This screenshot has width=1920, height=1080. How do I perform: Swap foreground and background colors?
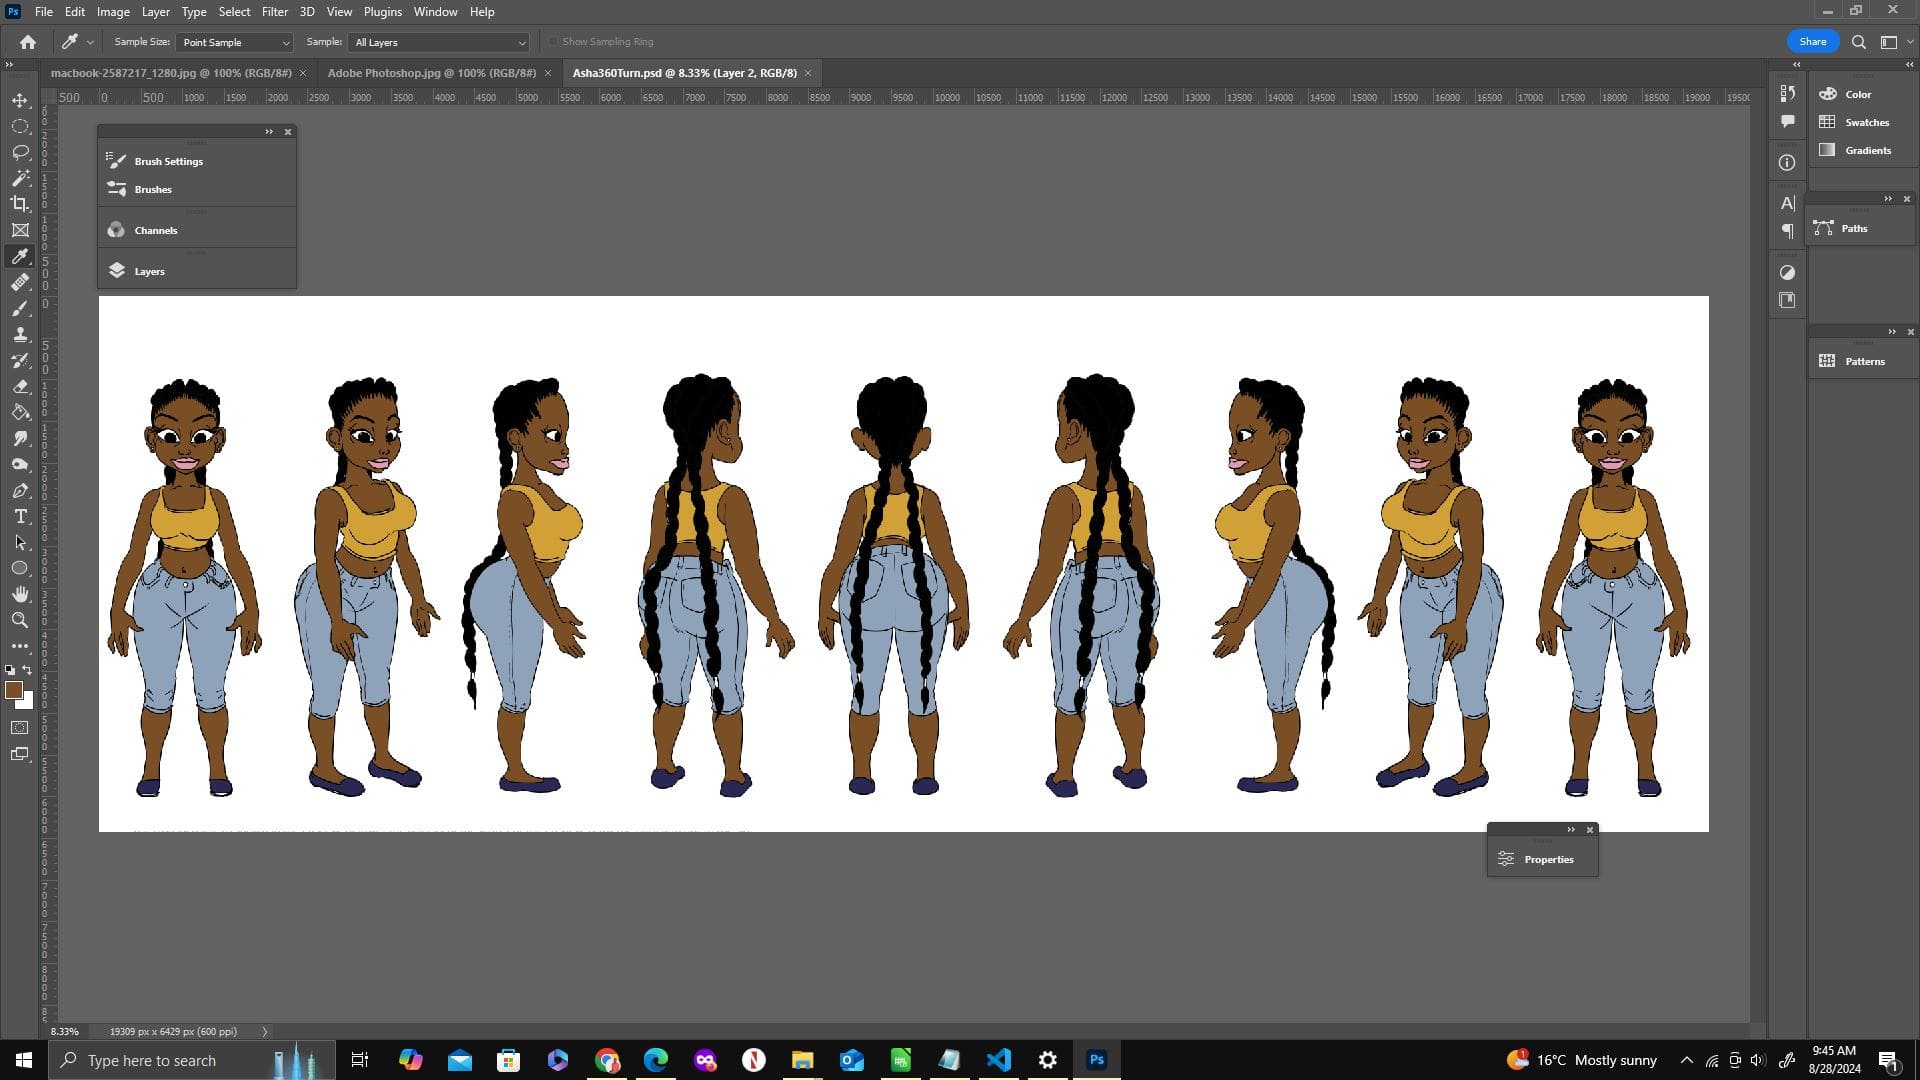pos(28,670)
